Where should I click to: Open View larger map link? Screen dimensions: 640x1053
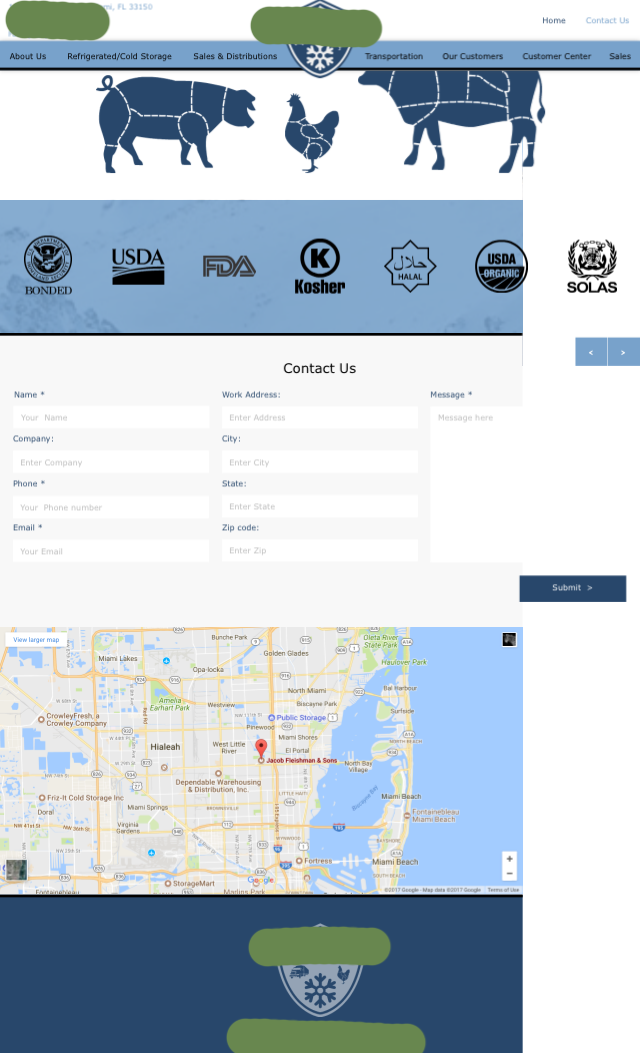click(36, 640)
